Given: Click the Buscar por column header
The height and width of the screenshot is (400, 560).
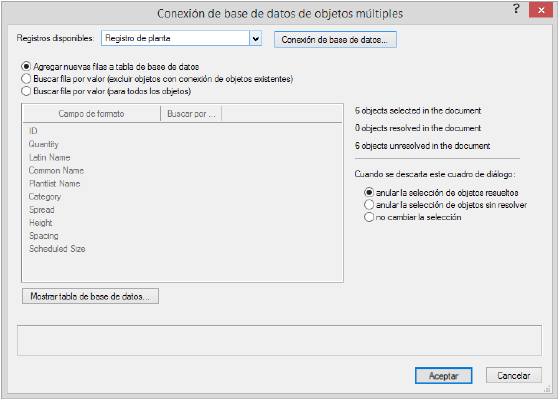Looking at the screenshot, I should 191,114.
